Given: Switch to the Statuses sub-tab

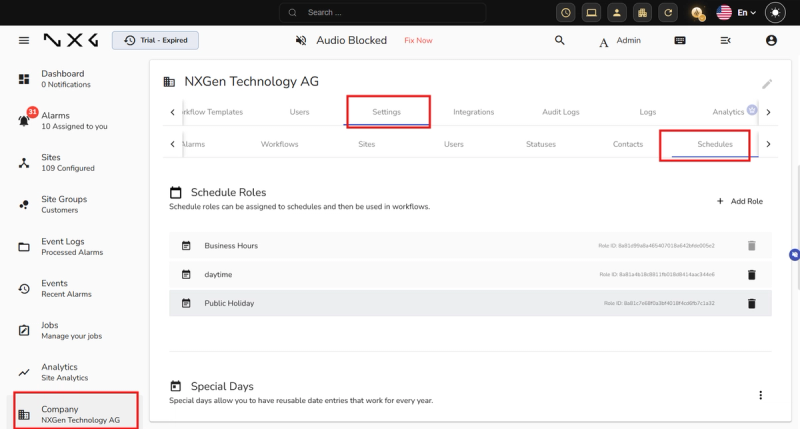Looking at the screenshot, I should pos(541,144).
